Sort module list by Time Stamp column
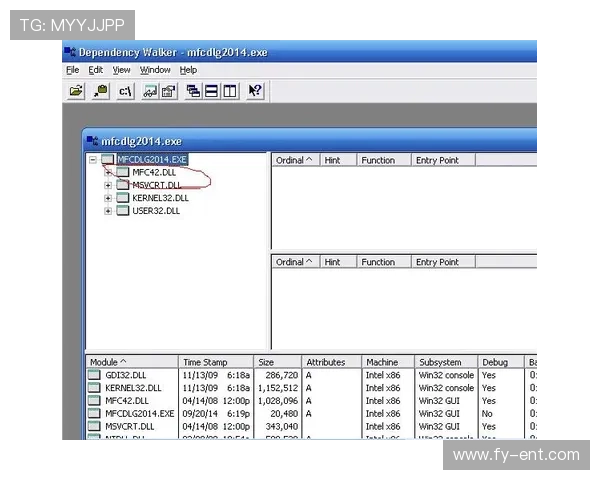Image resolution: width=600 pixels, height=480 pixels. tap(216, 362)
